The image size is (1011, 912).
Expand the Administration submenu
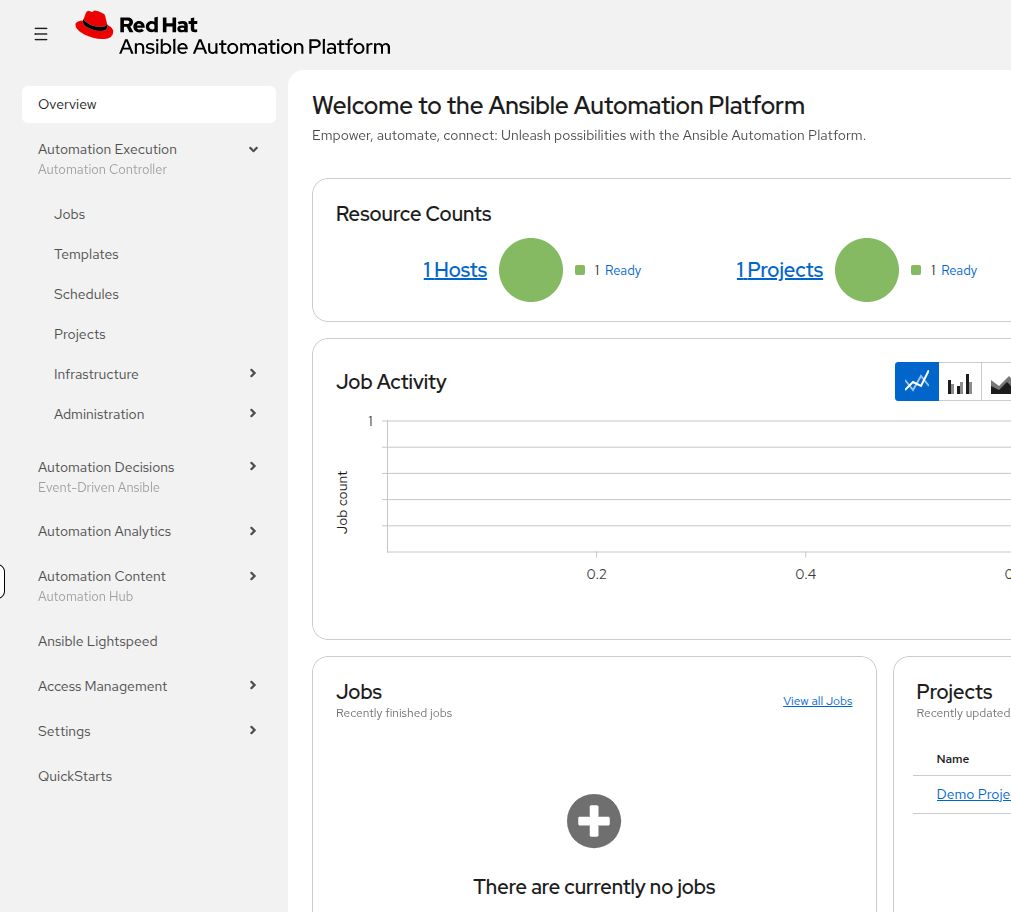tap(253, 413)
